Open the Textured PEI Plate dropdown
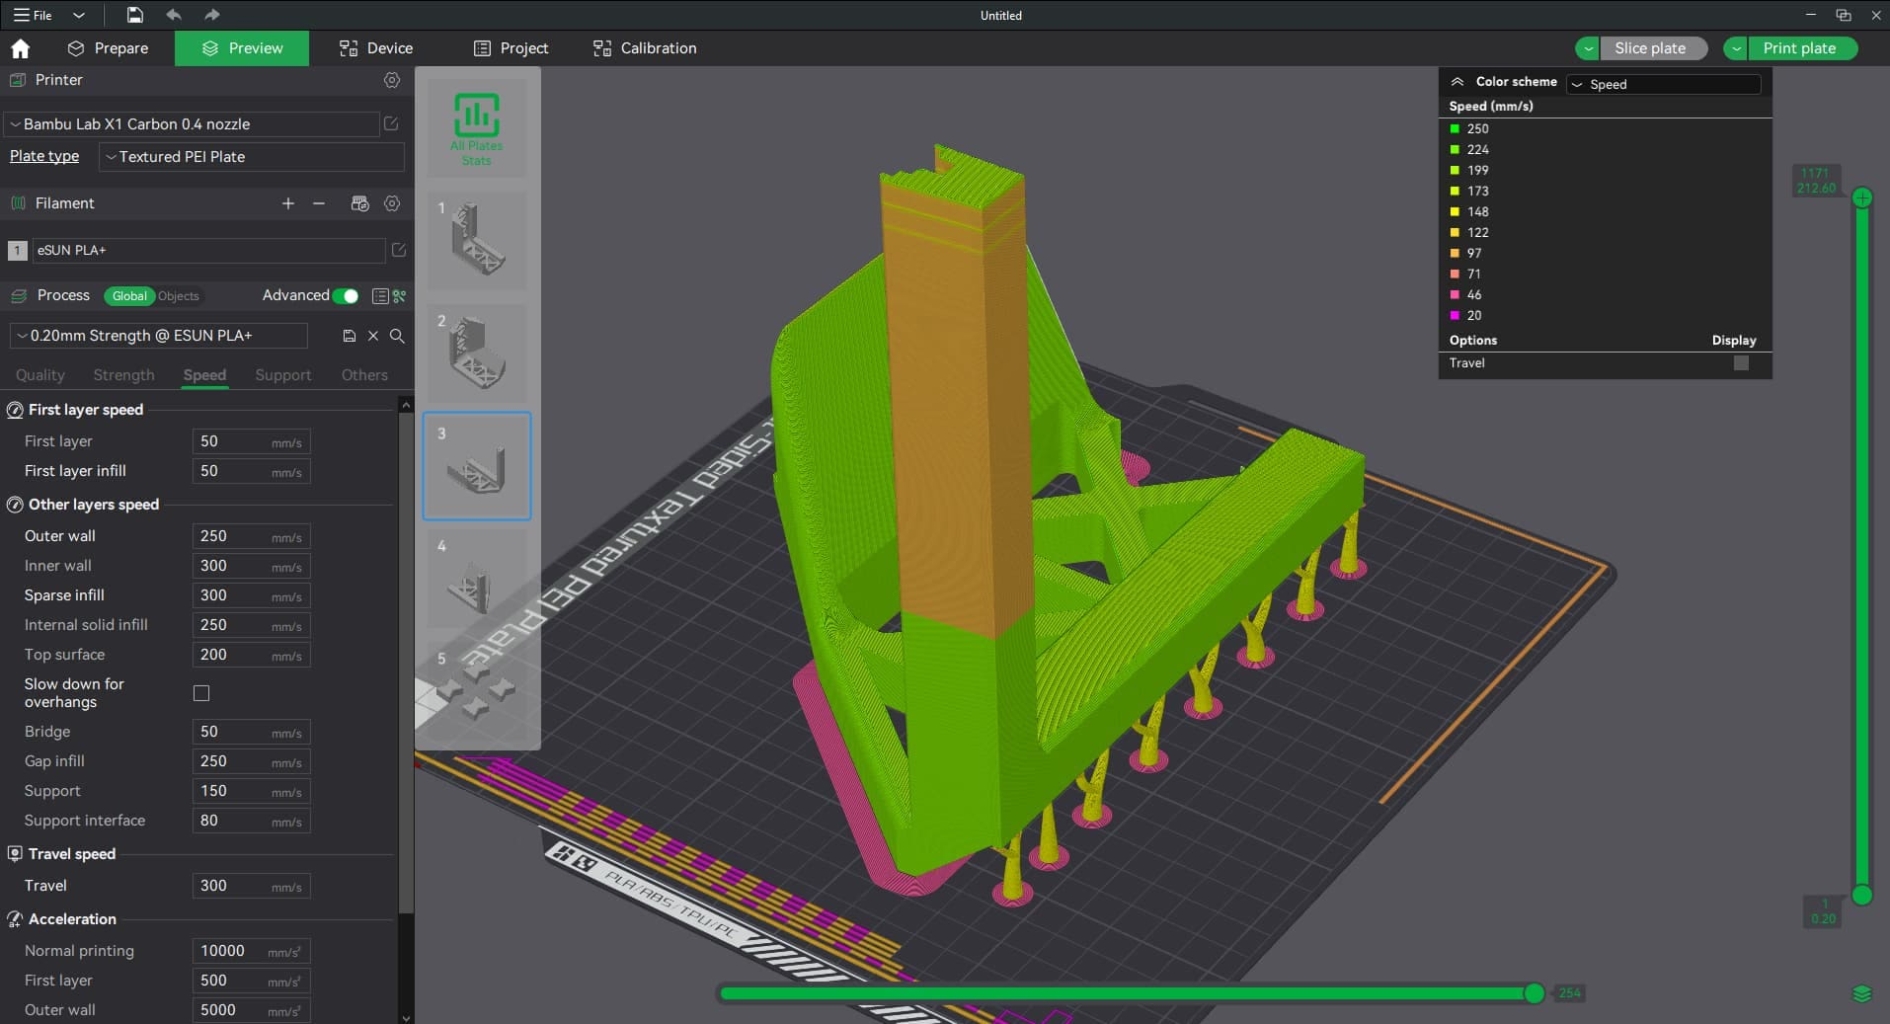Image resolution: width=1890 pixels, height=1024 pixels. coord(252,157)
